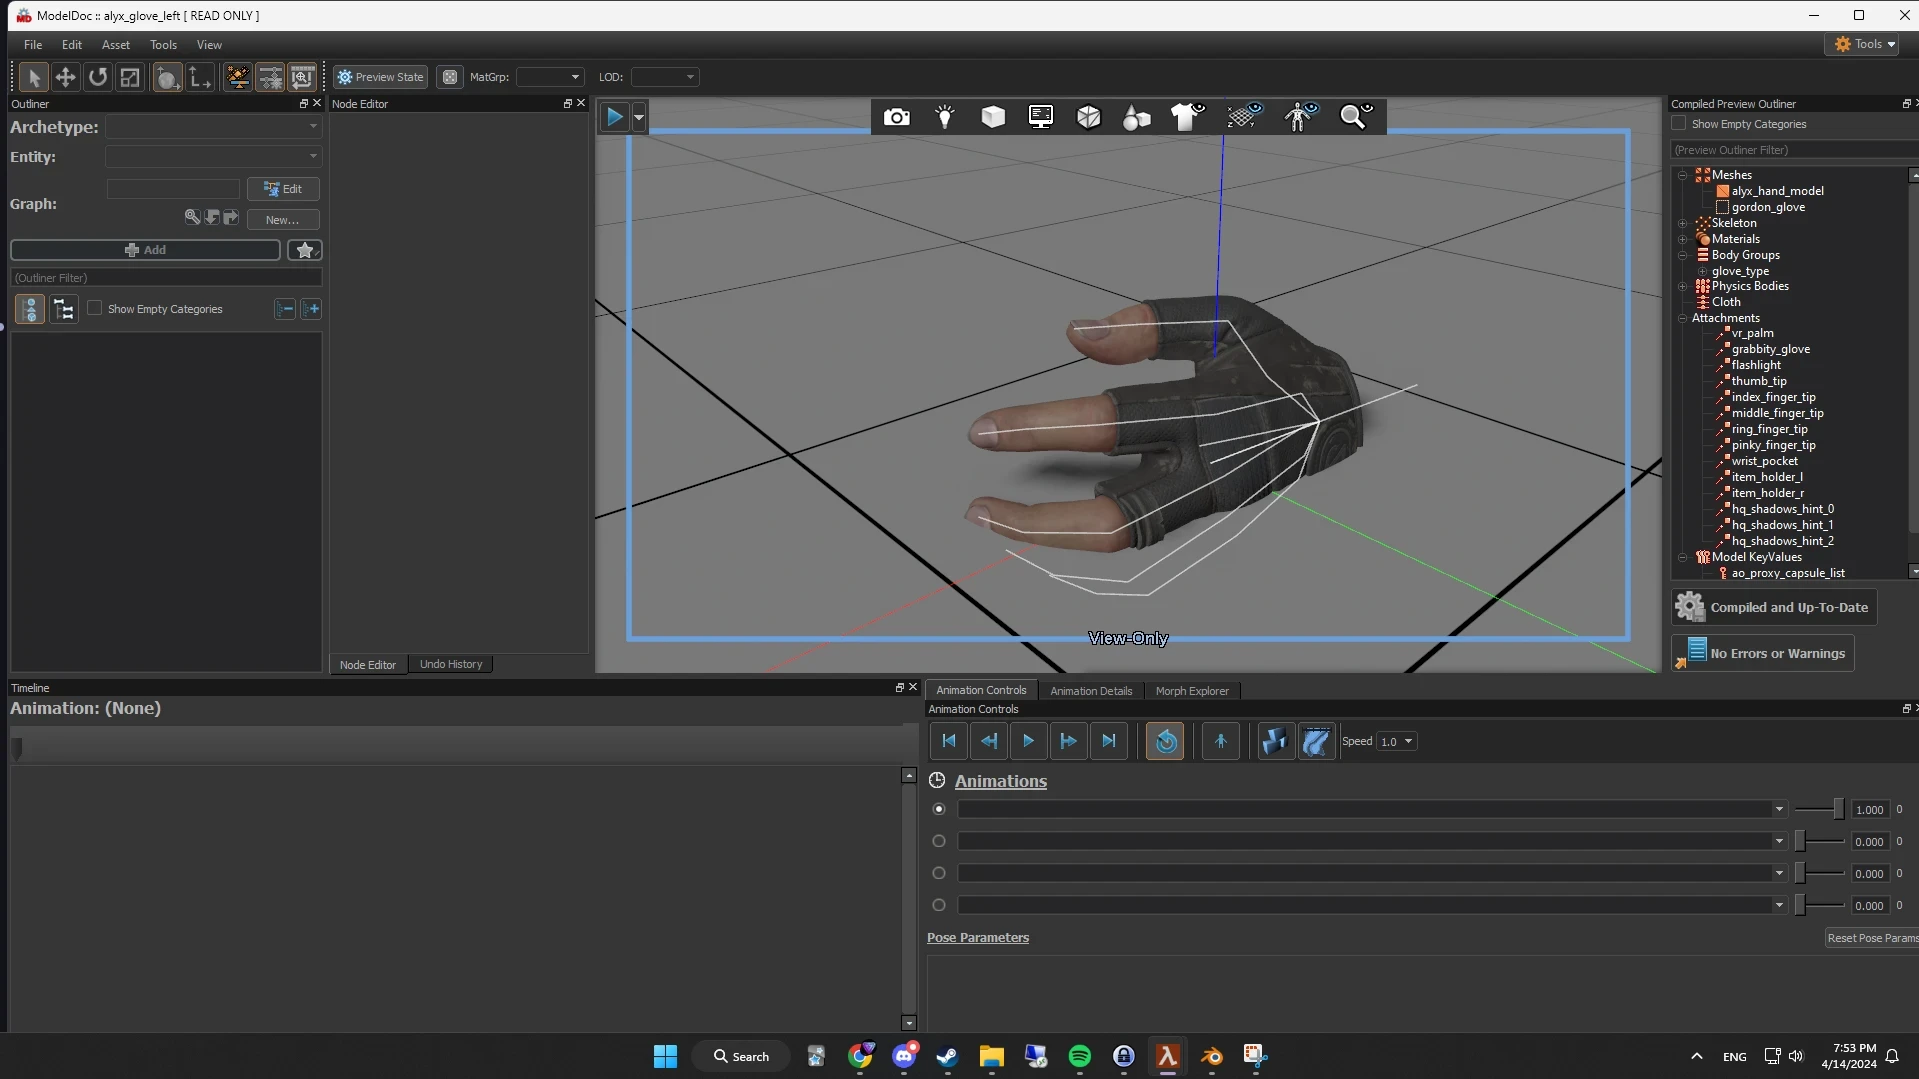Open the Asset menu
The height and width of the screenshot is (1079, 1919).
pos(116,45)
